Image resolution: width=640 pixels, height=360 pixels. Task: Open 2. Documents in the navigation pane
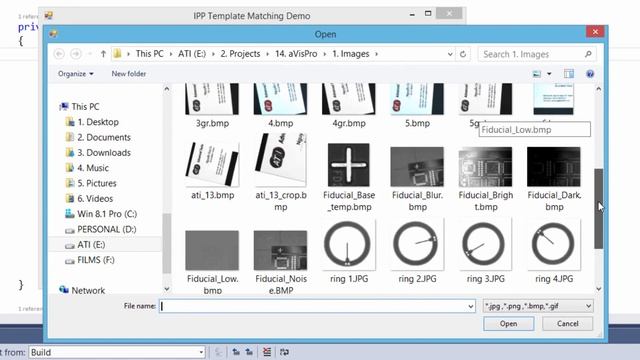click(104, 138)
